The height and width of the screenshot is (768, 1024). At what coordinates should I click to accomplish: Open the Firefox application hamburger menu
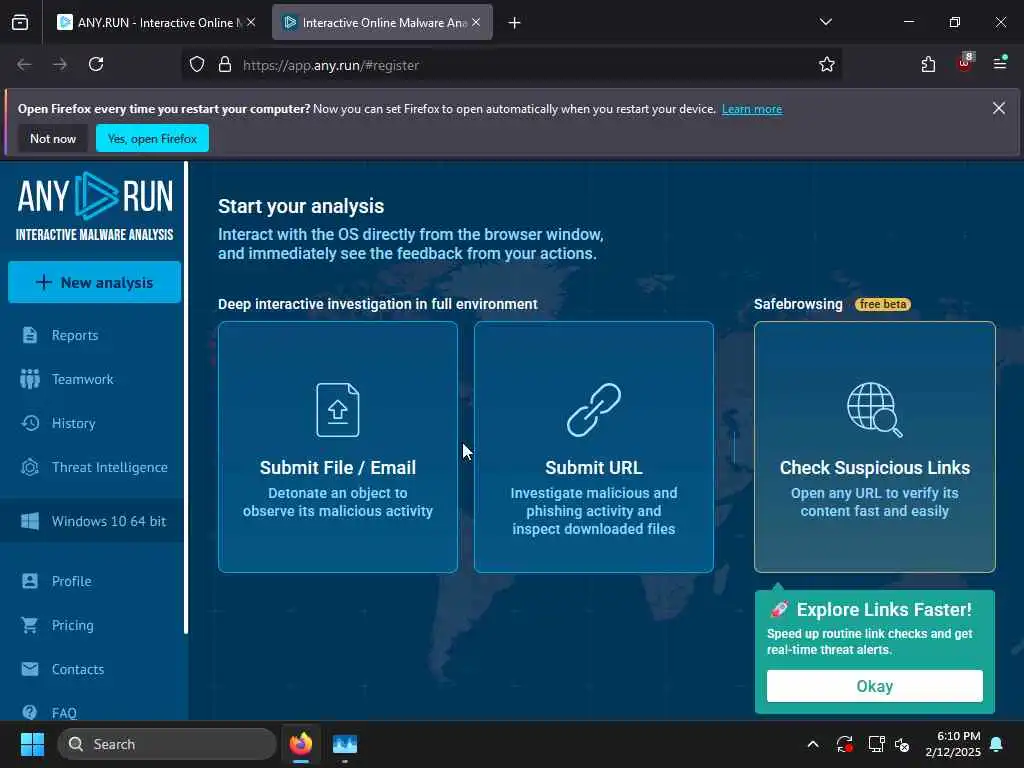(1000, 63)
